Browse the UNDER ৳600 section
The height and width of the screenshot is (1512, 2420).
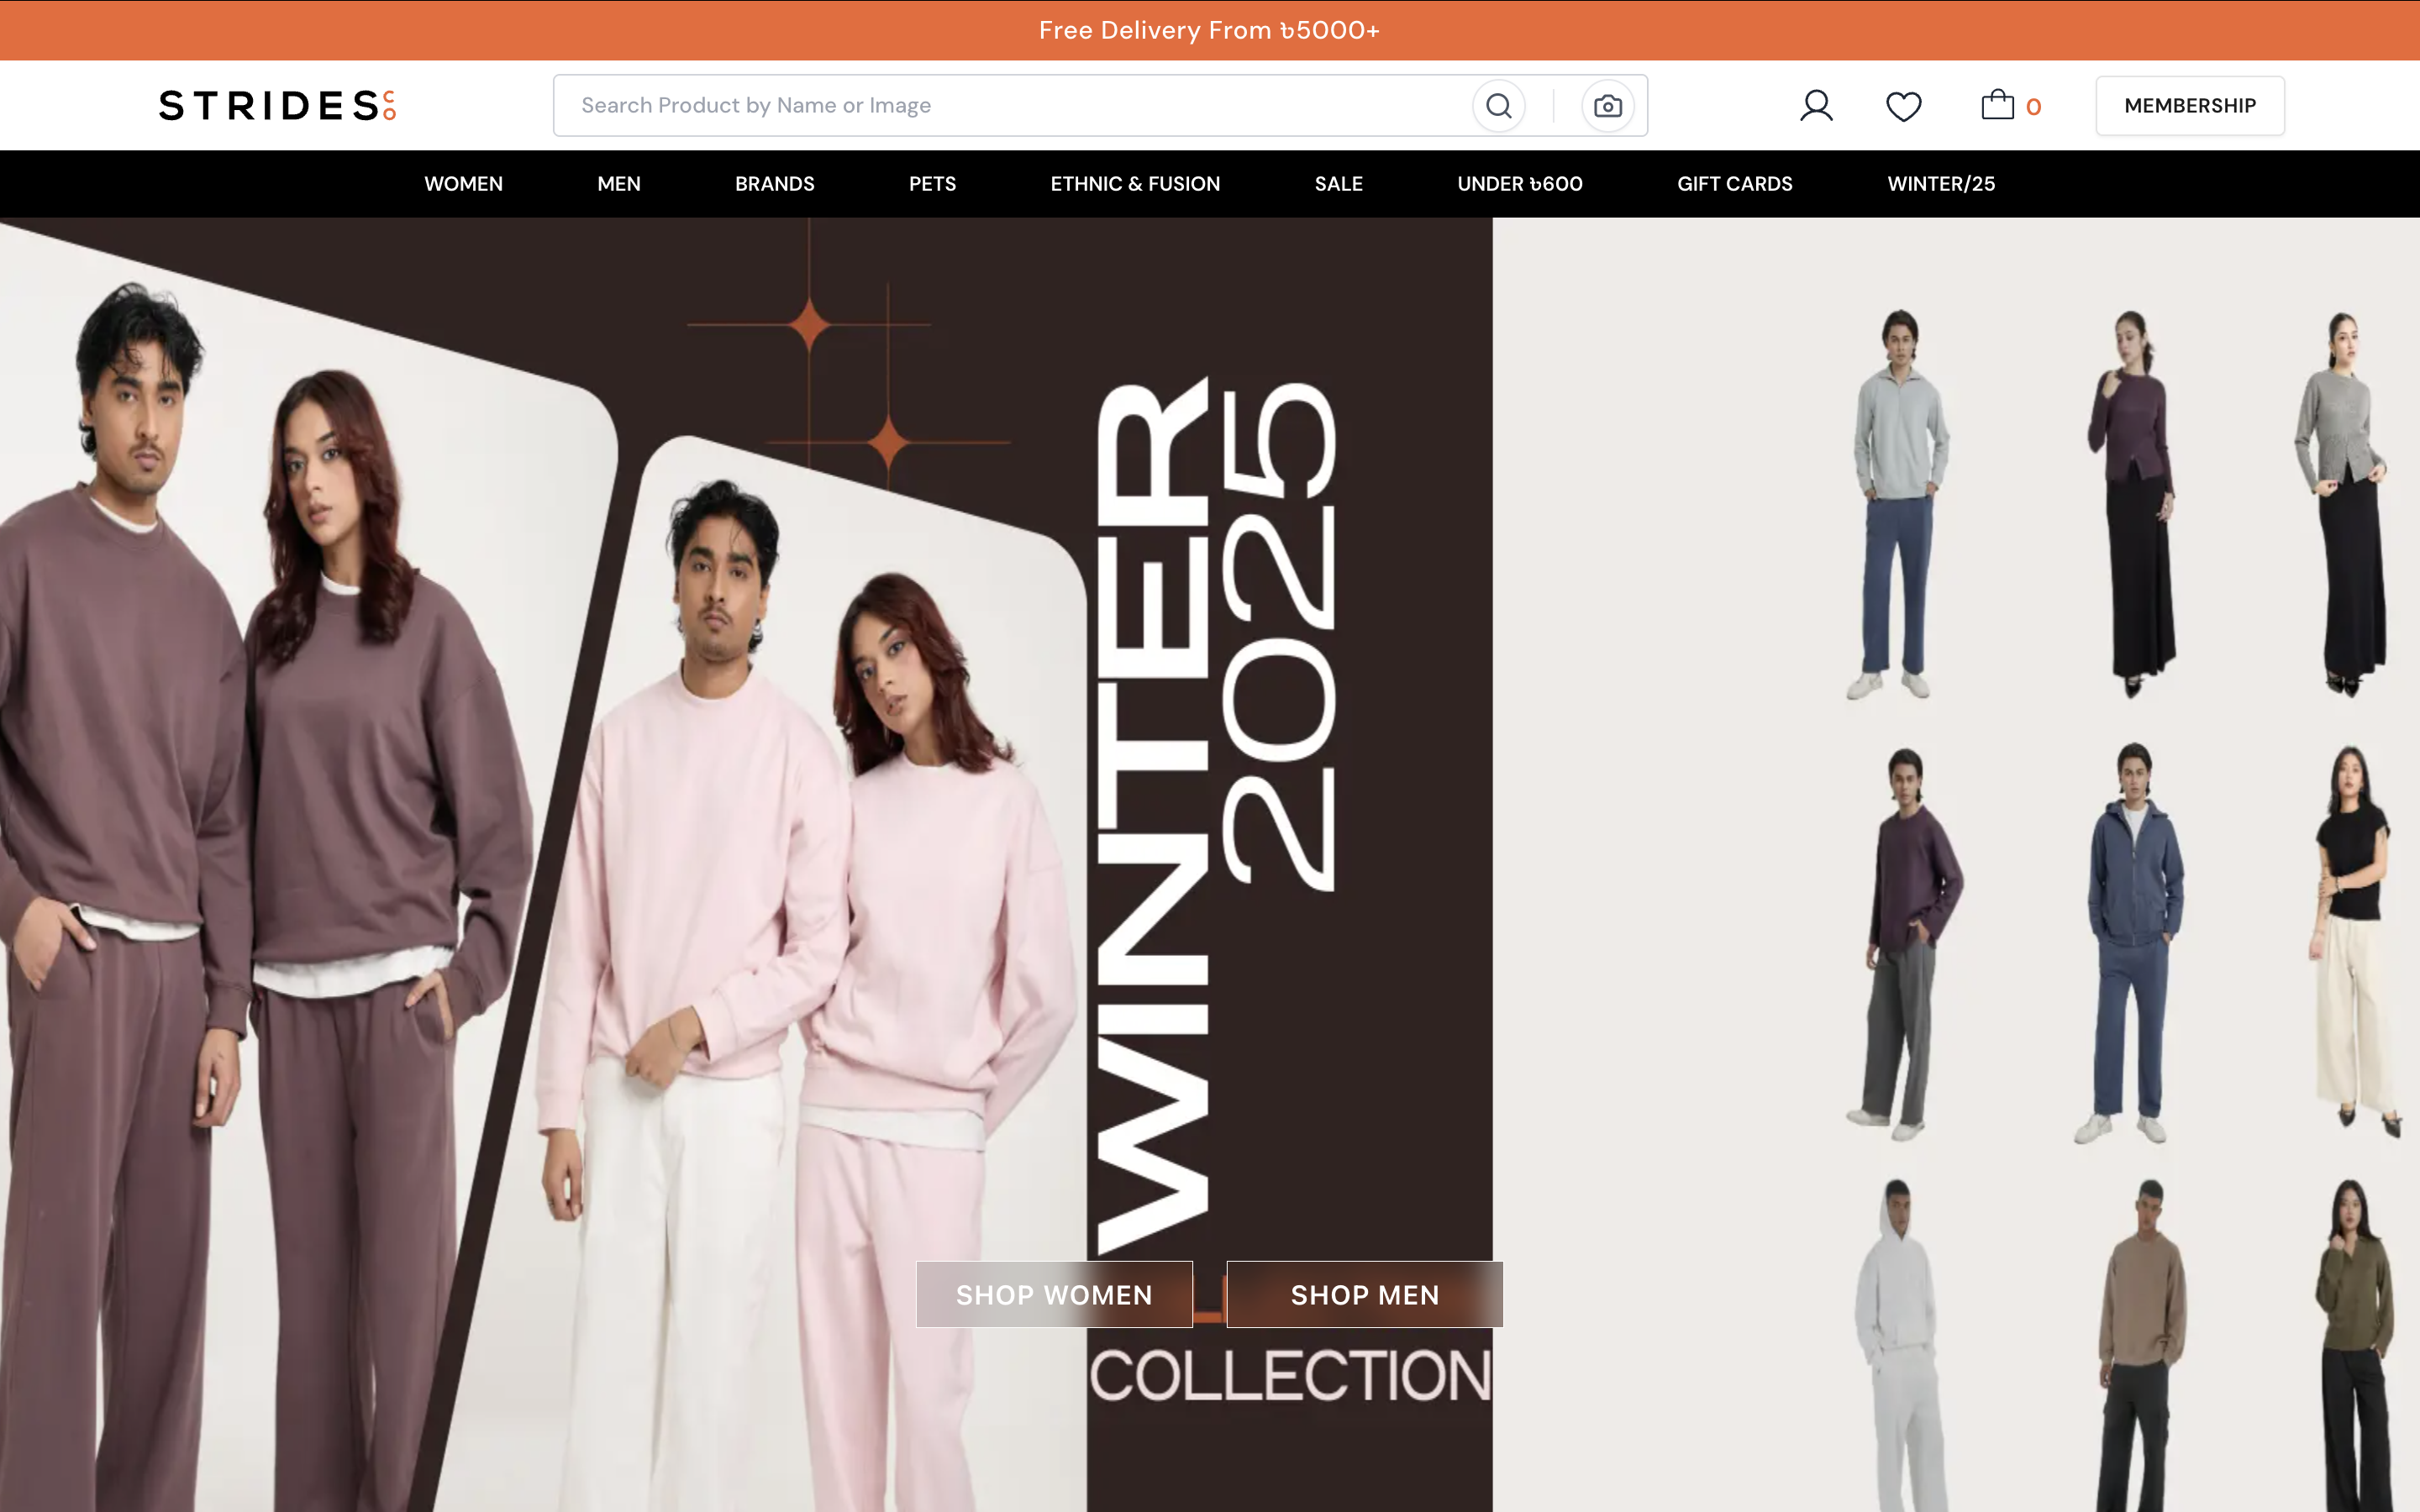1519,184
